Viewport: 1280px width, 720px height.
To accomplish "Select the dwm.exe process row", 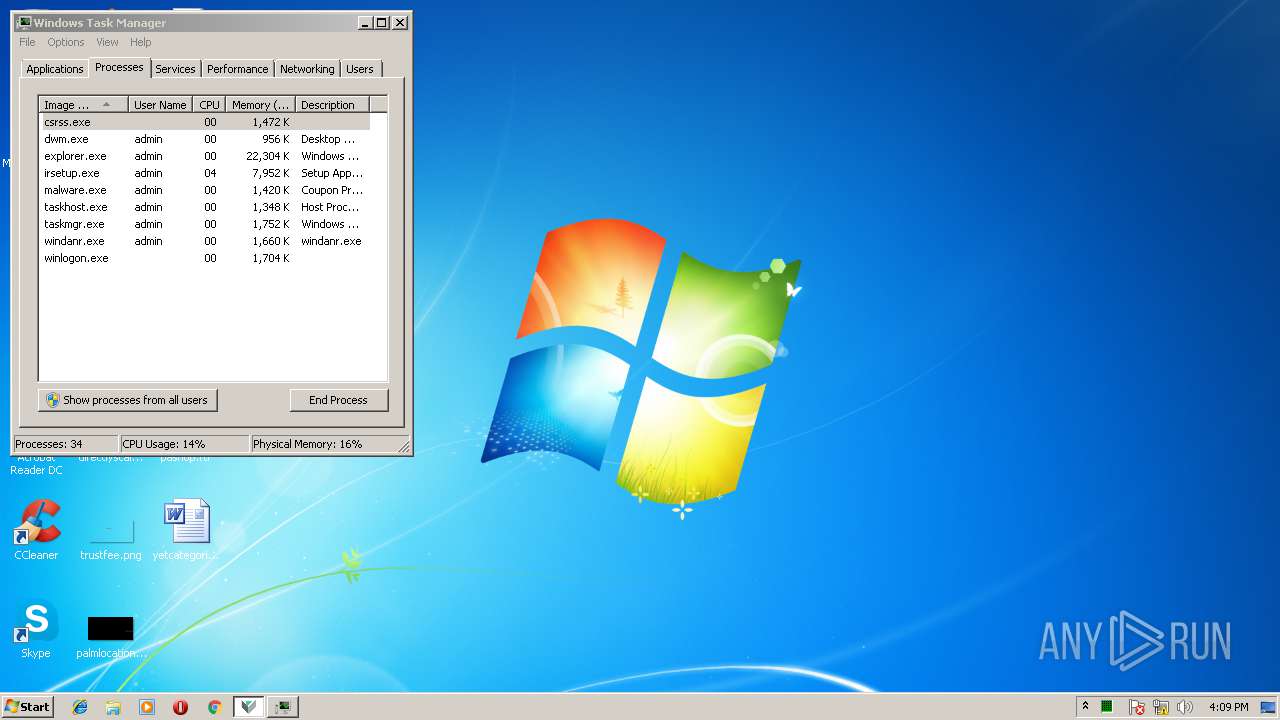I will tap(205, 139).
